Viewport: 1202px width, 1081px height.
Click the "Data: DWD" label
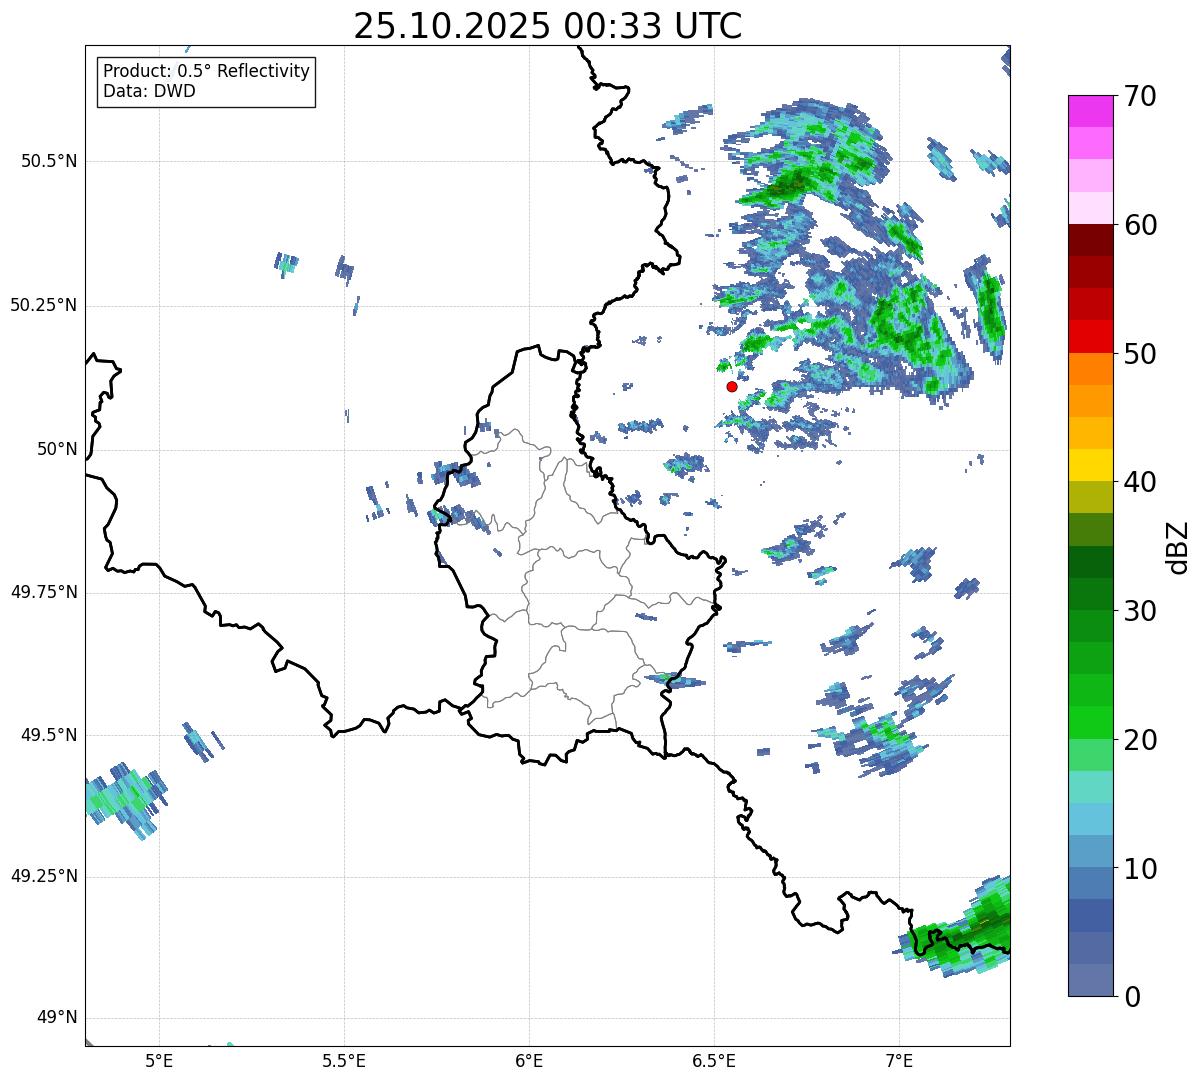tap(149, 91)
